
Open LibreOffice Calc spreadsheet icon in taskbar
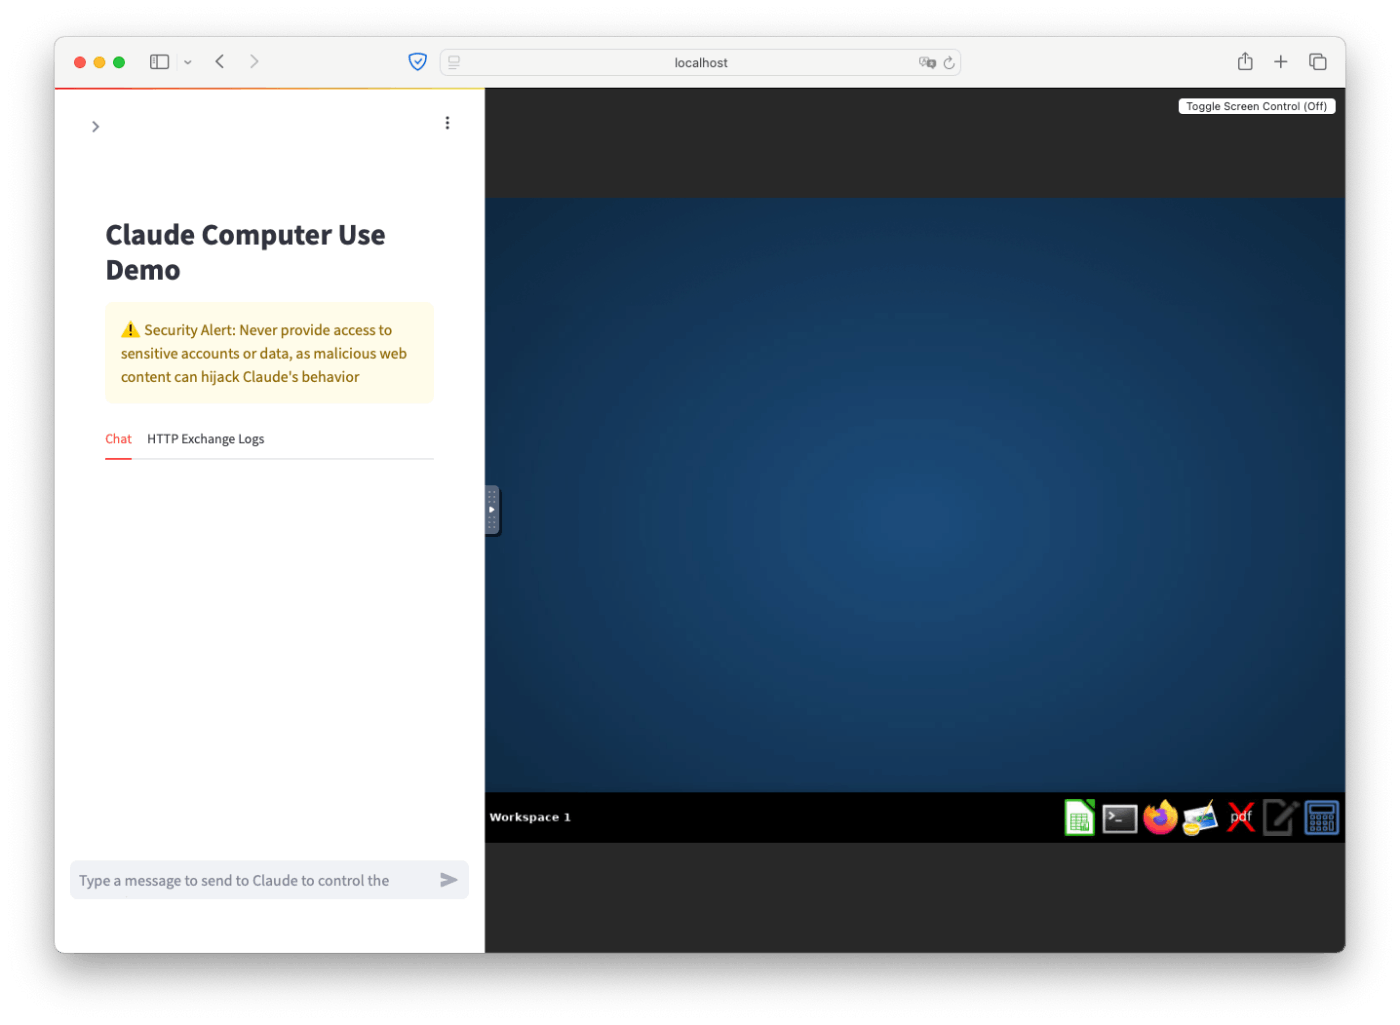click(x=1079, y=818)
